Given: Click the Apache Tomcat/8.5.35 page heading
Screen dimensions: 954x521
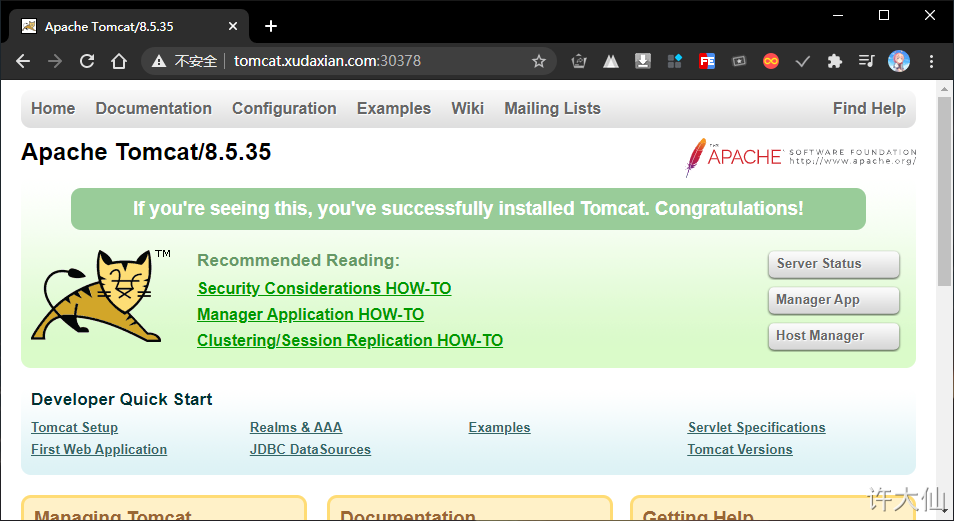Looking at the screenshot, I should [146, 152].
